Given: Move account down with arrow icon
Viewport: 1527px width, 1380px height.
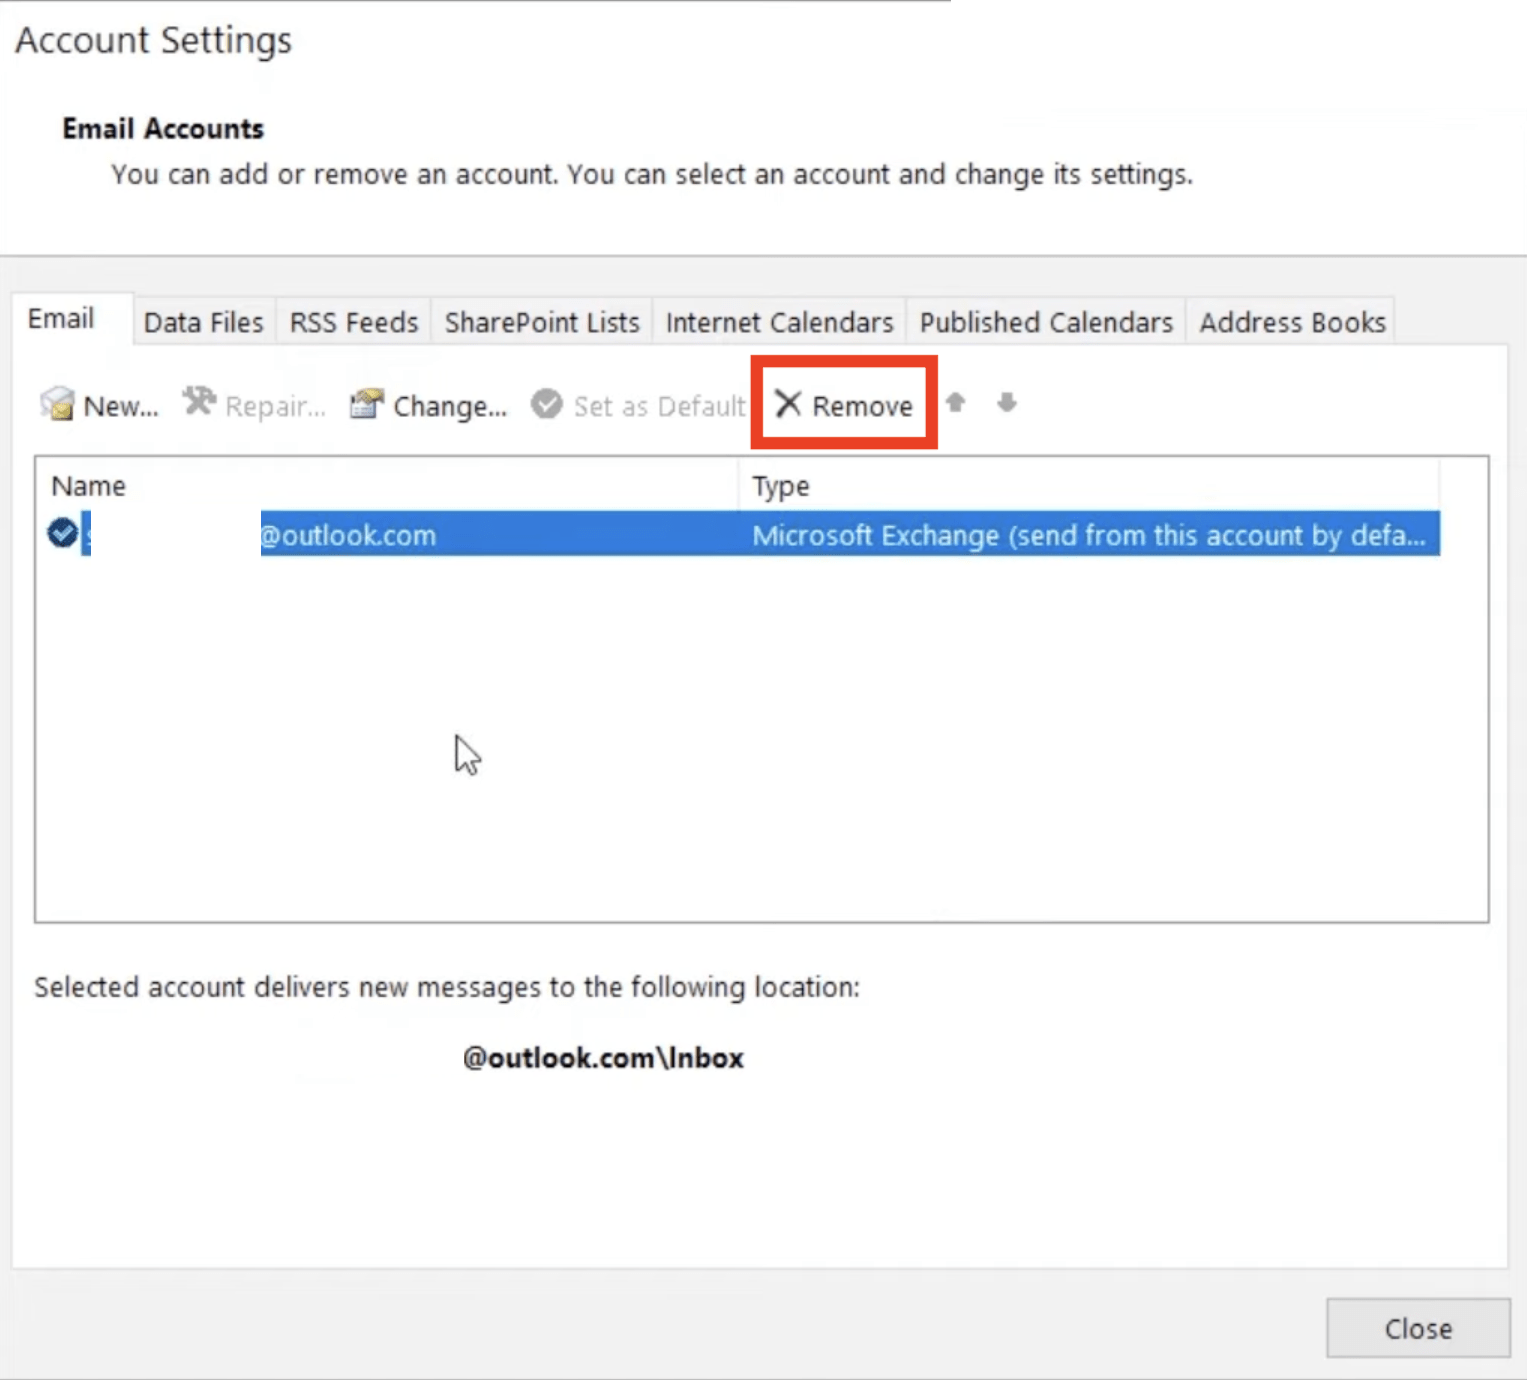Looking at the screenshot, I should pyautogui.click(x=1007, y=402).
